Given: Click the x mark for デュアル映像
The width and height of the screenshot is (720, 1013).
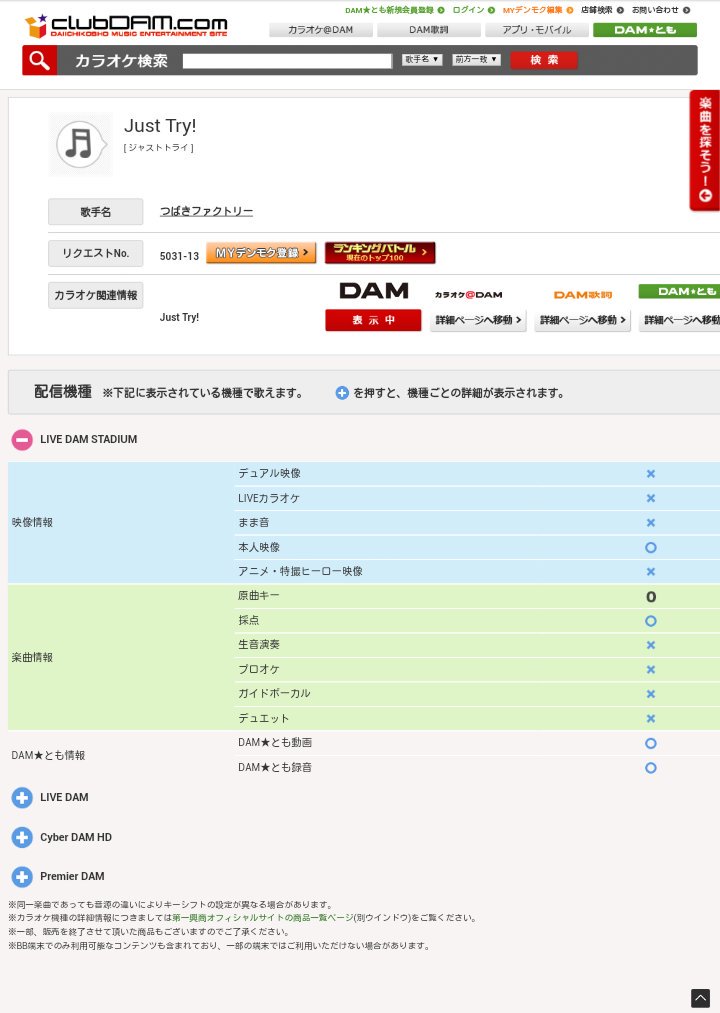Looking at the screenshot, I should tap(651, 474).
